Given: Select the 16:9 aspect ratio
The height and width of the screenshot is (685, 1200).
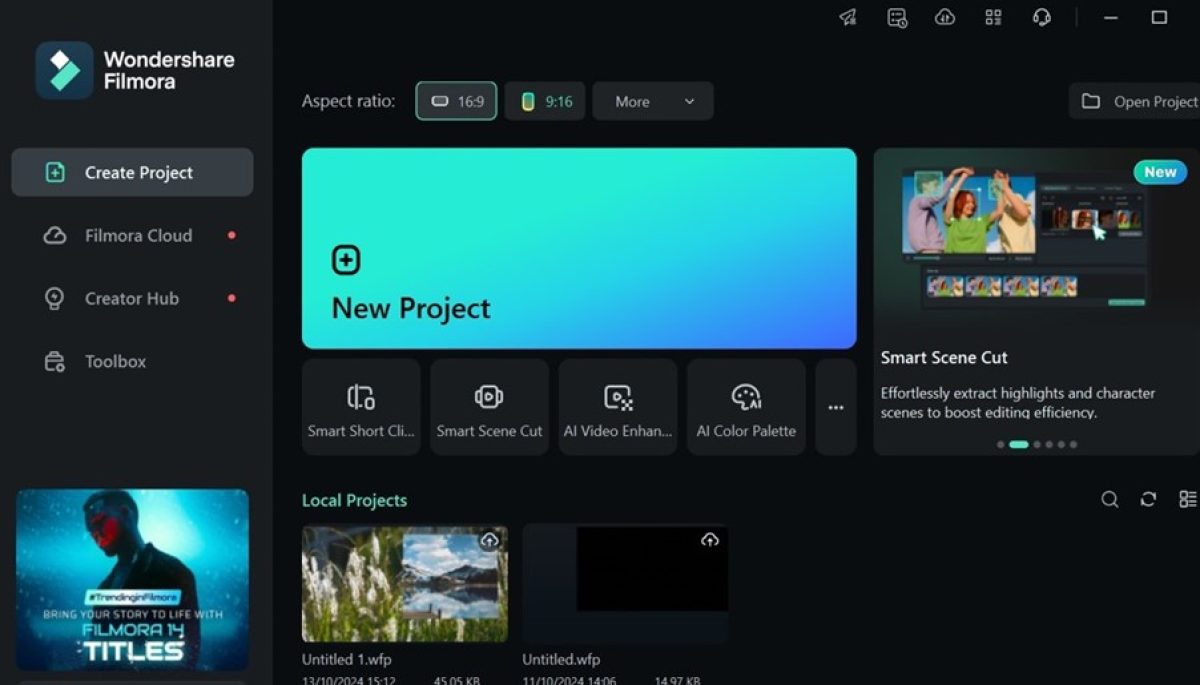Looking at the screenshot, I should tap(456, 101).
